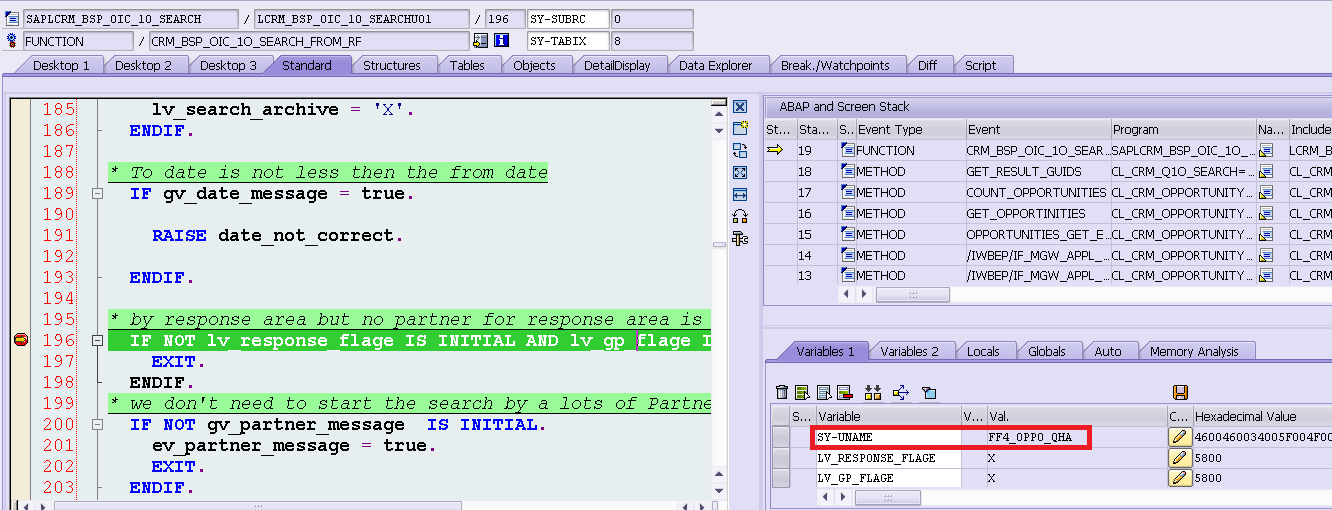Select the row selector for SY-UNAME

point(781,437)
